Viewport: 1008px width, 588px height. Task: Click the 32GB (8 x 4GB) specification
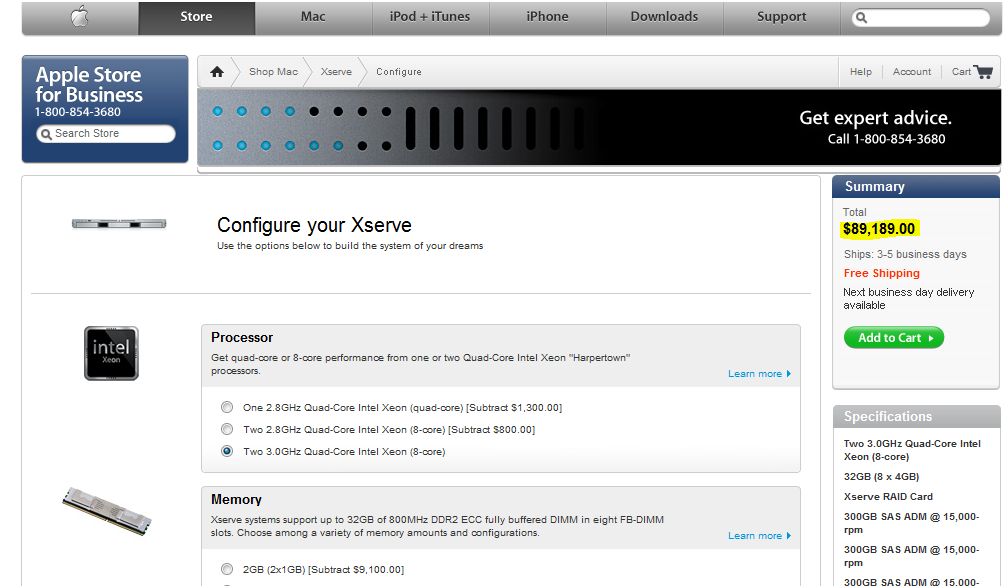click(x=881, y=477)
